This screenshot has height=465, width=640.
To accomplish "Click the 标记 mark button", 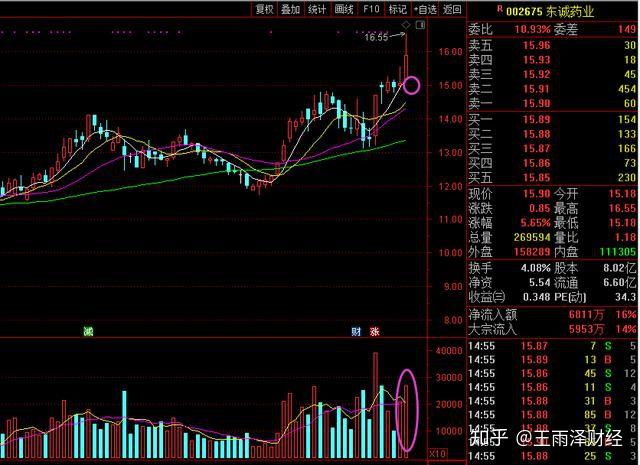I will point(397,9).
